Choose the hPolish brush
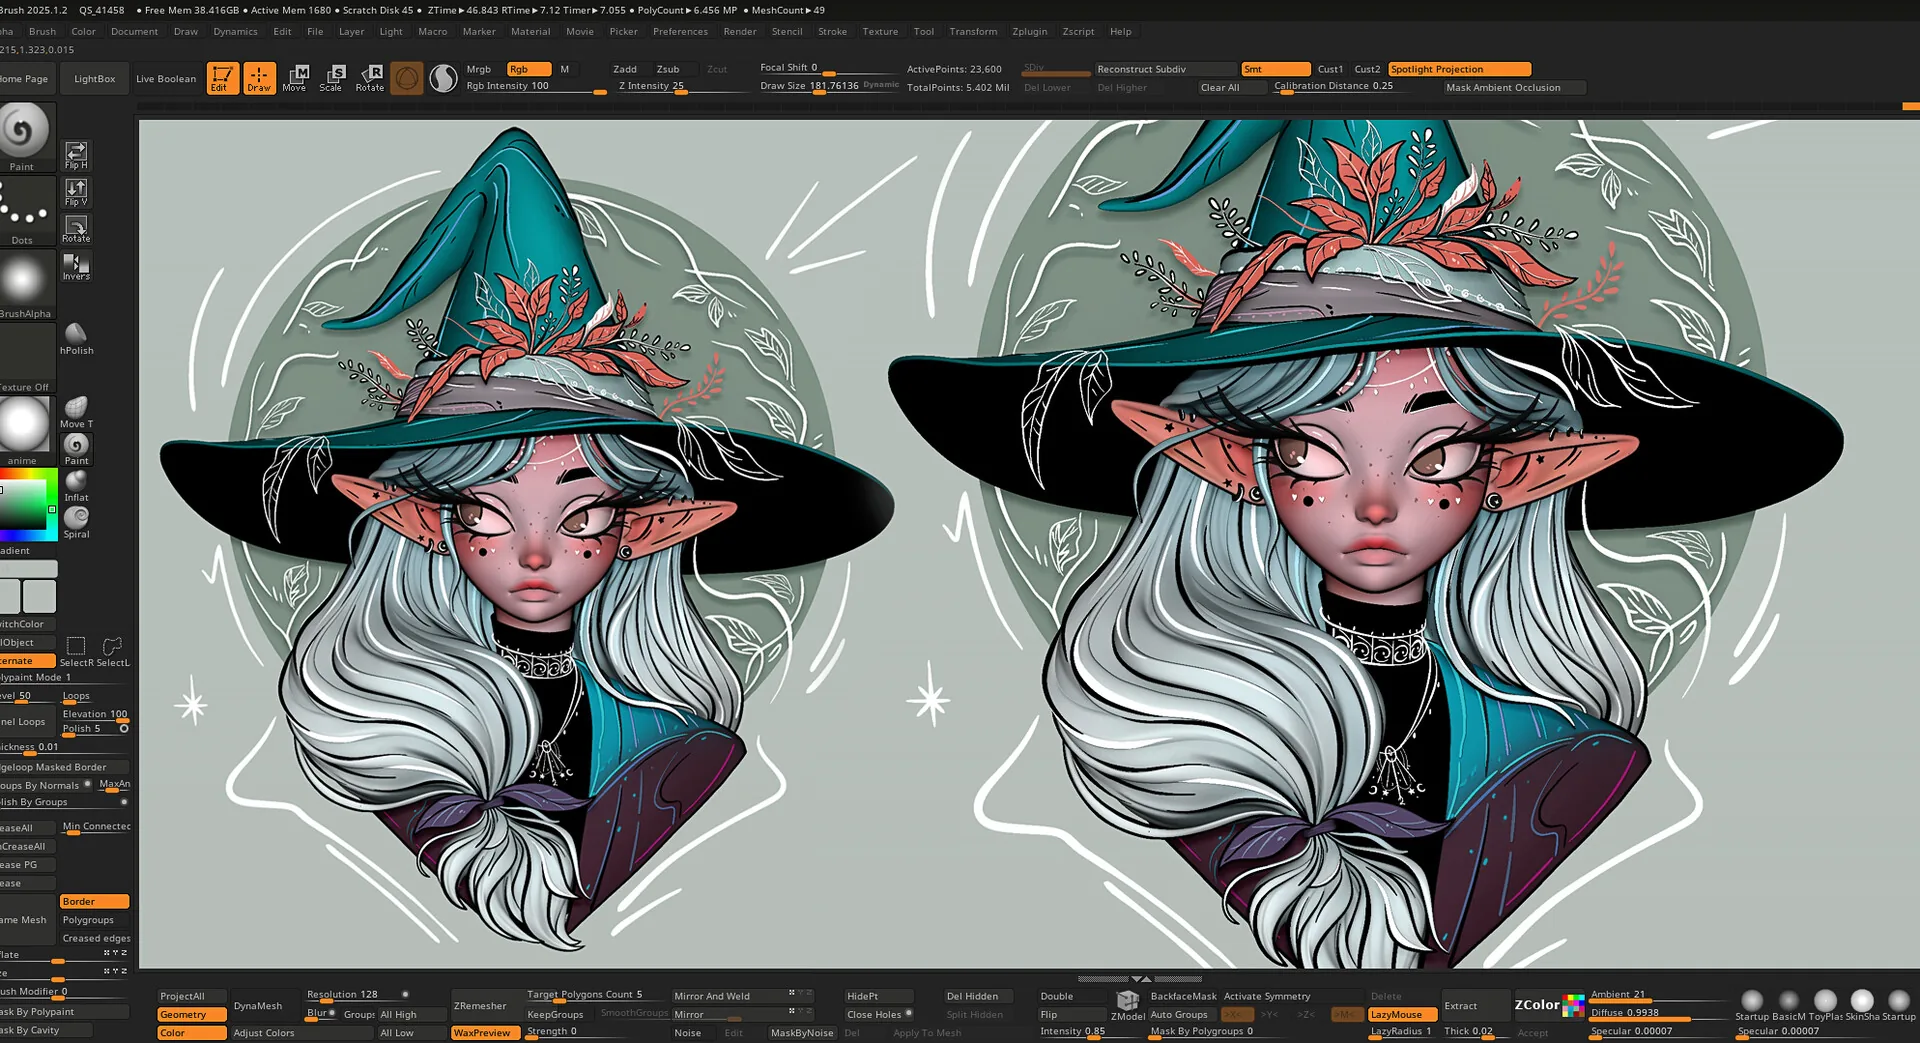Screen dimensions: 1920x1043 click(x=76, y=338)
